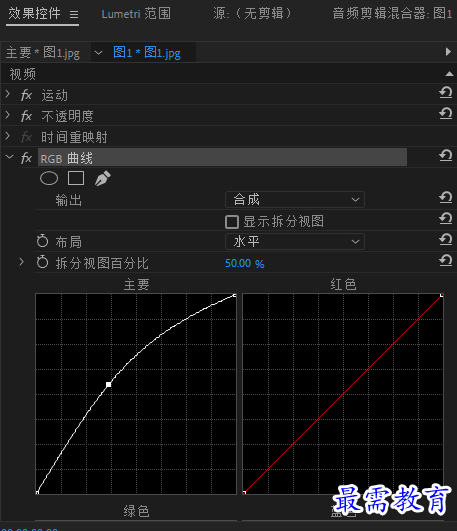Click the top-right endpoint of 红色 curve
Screen dimensions: 457x531
coord(442,296)
